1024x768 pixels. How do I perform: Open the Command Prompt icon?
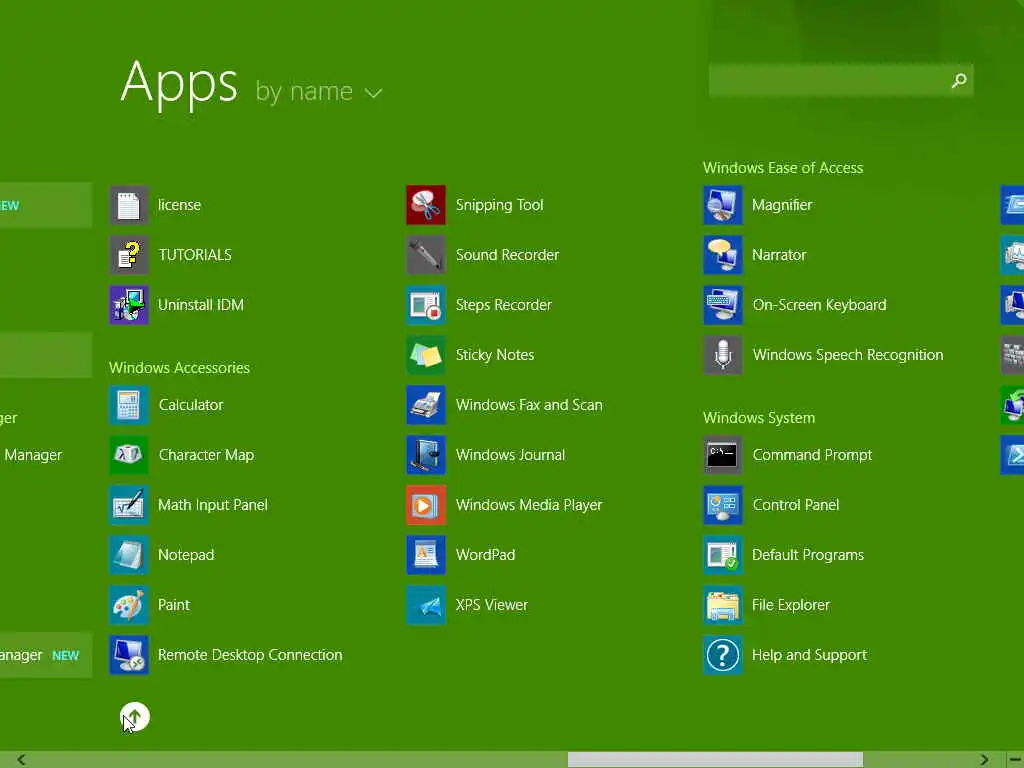[723, 455]
